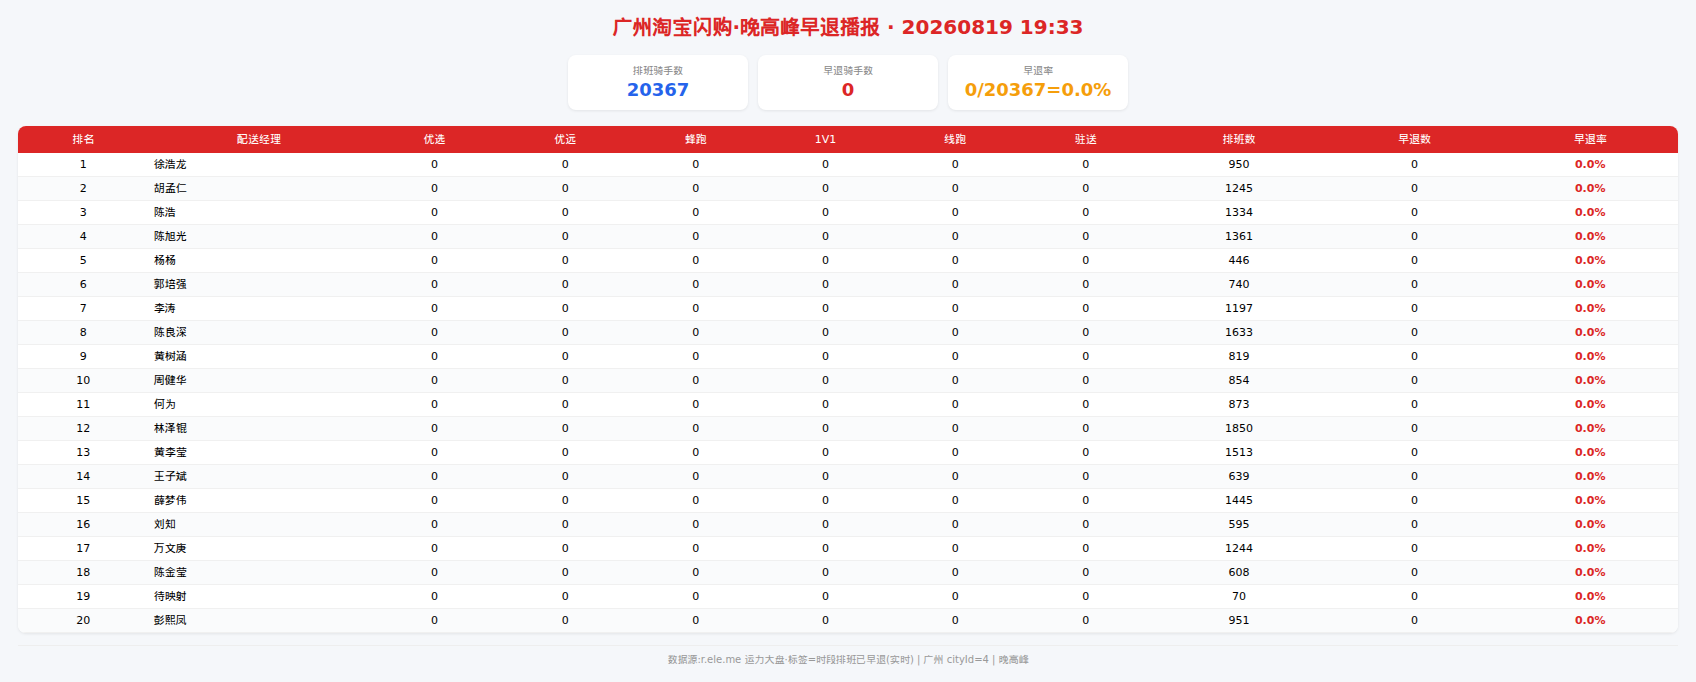Select manager name 陈金莹
This screenshot has width=1696, height=682.
pos(170,572)
